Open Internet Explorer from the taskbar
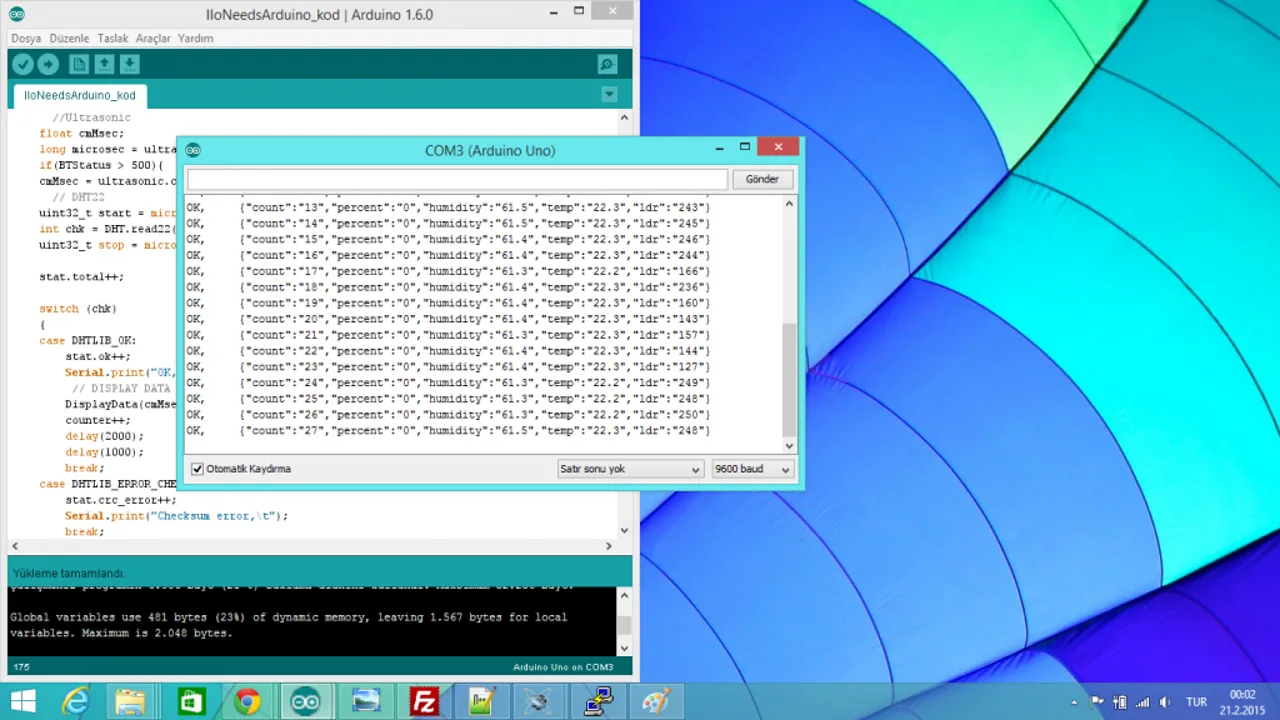 click(x=75, y=701)
